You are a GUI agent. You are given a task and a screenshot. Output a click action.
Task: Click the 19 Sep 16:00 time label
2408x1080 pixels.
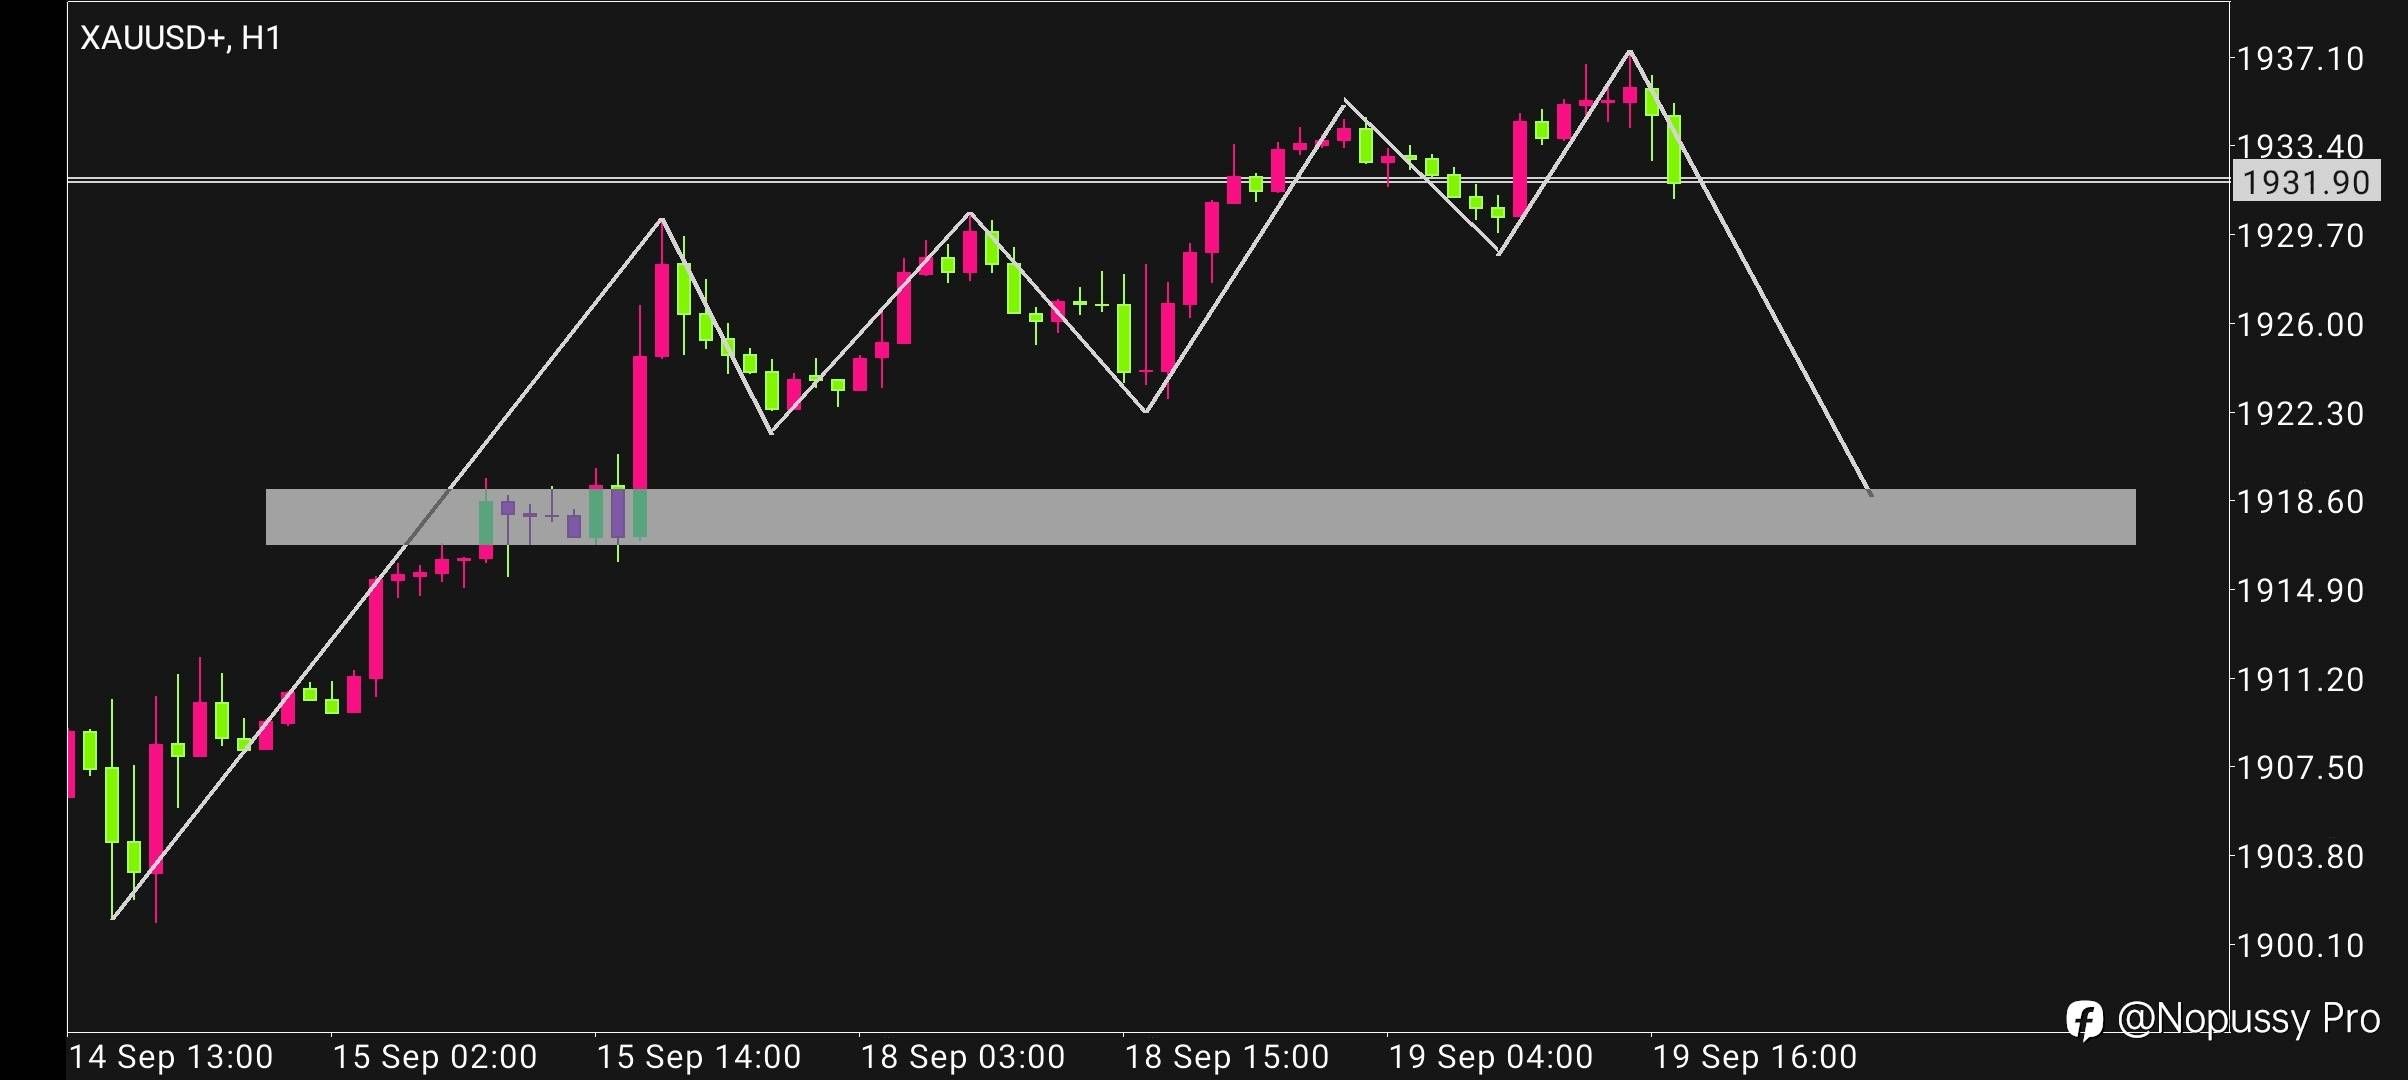click(x=1755, y=1057)
